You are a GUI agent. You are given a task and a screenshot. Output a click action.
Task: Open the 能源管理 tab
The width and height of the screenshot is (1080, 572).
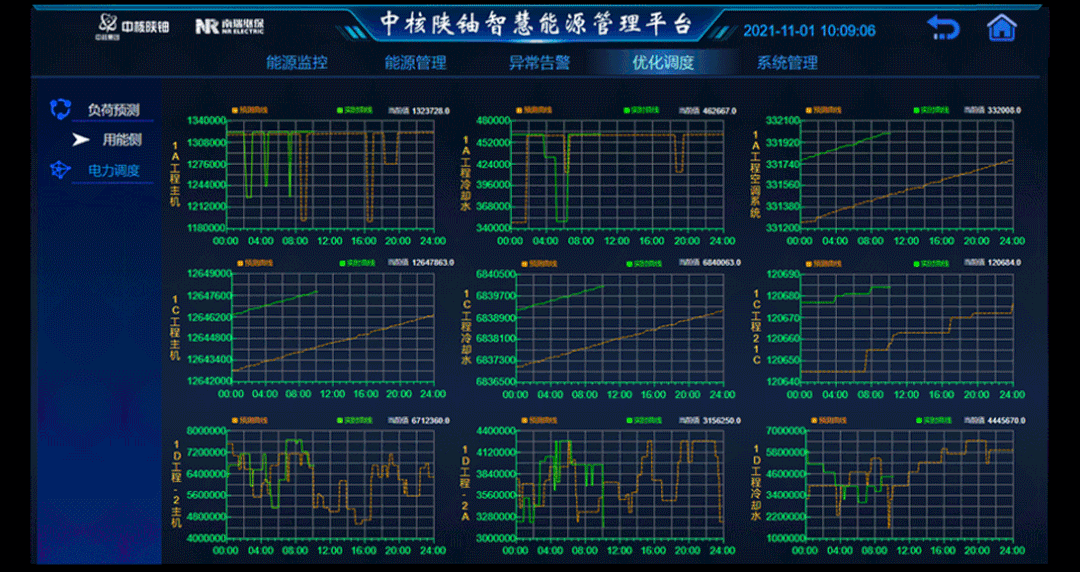(415, 63)
